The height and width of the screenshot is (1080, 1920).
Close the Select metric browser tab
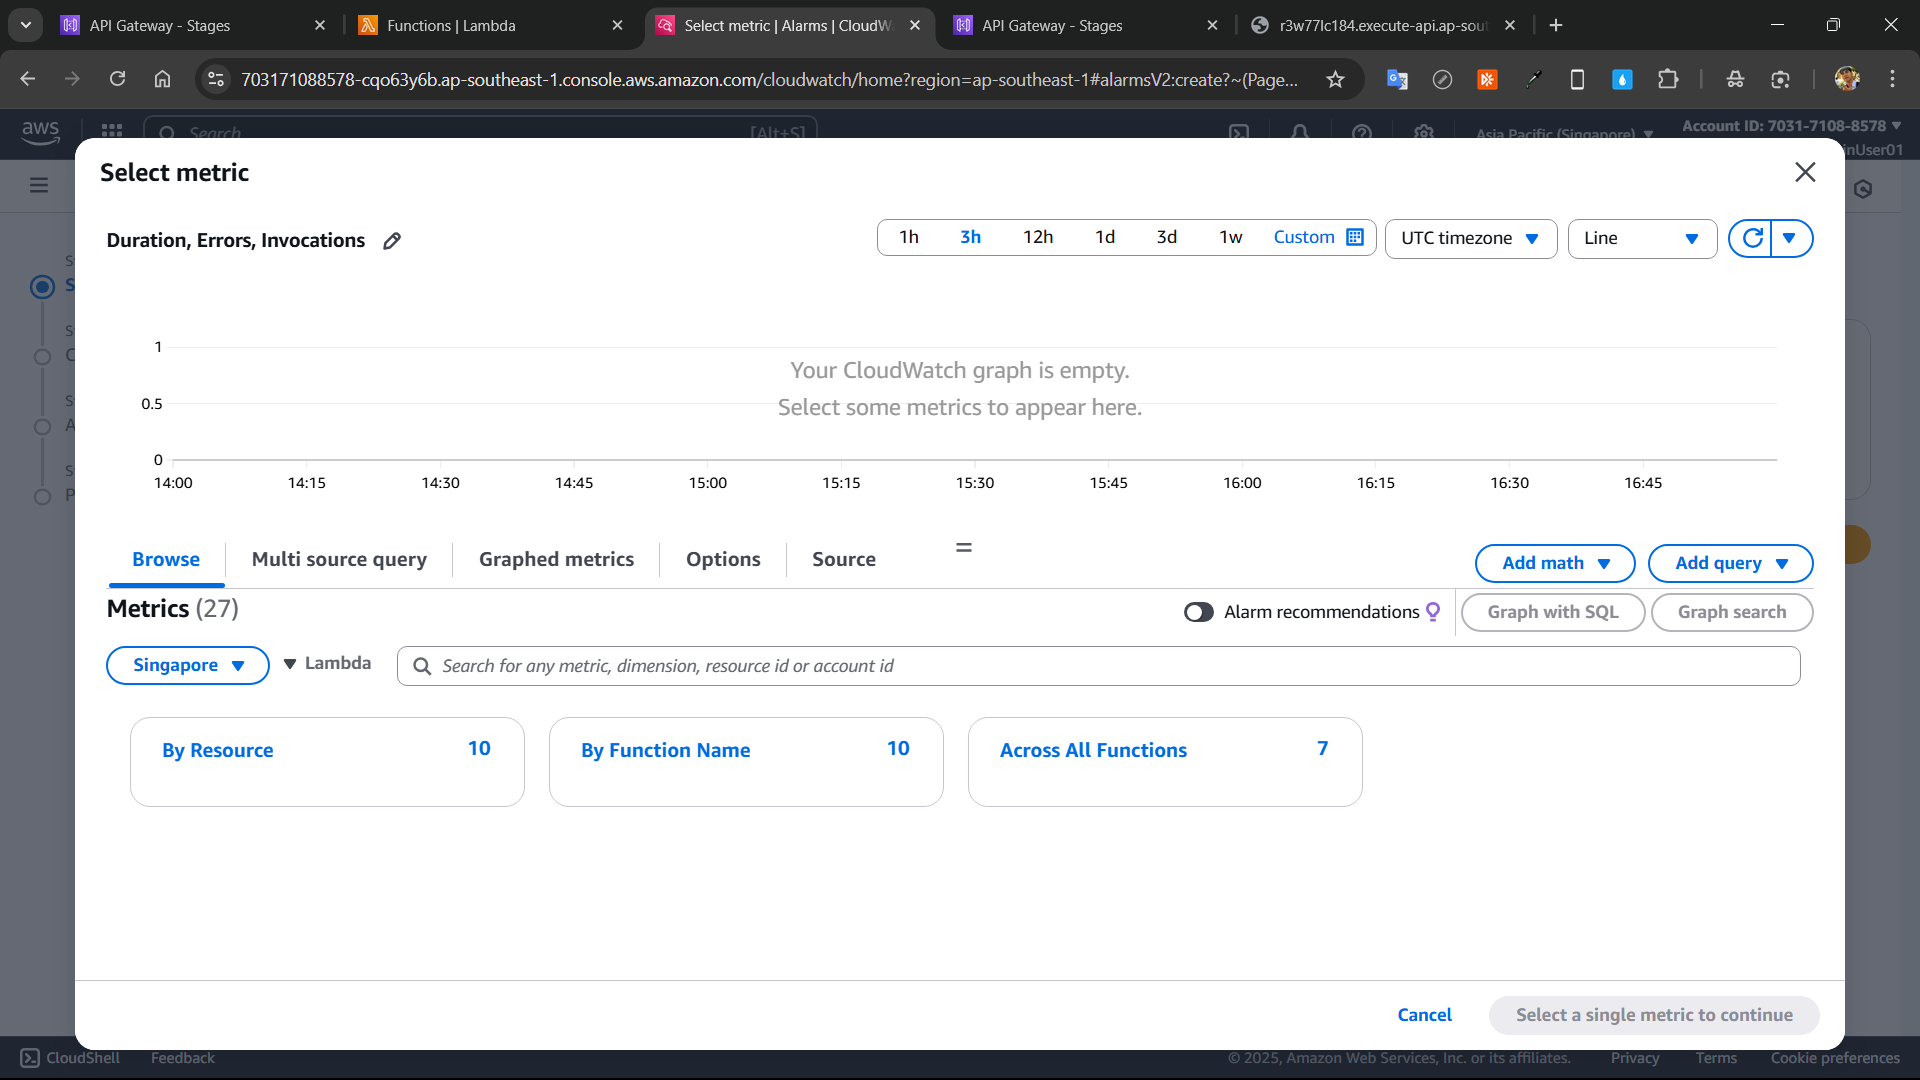[x=914, y=25]
